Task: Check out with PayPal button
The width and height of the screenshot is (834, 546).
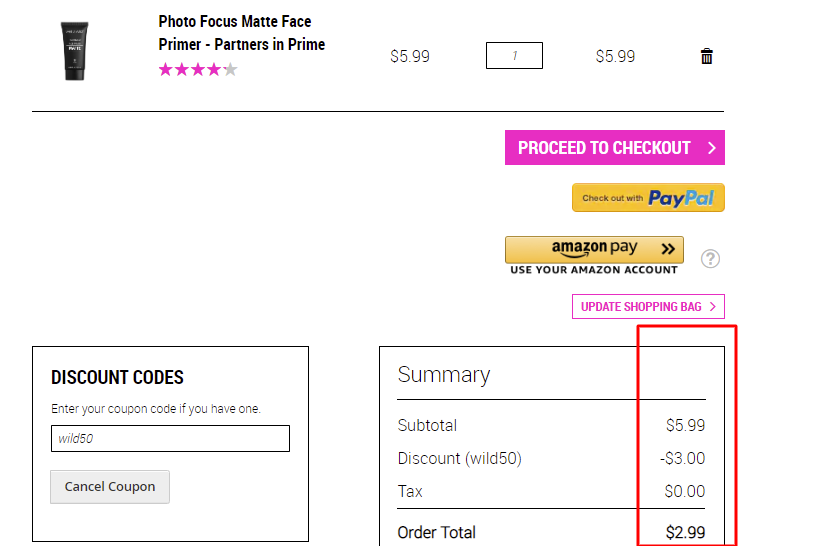Action: click(648, 198)
